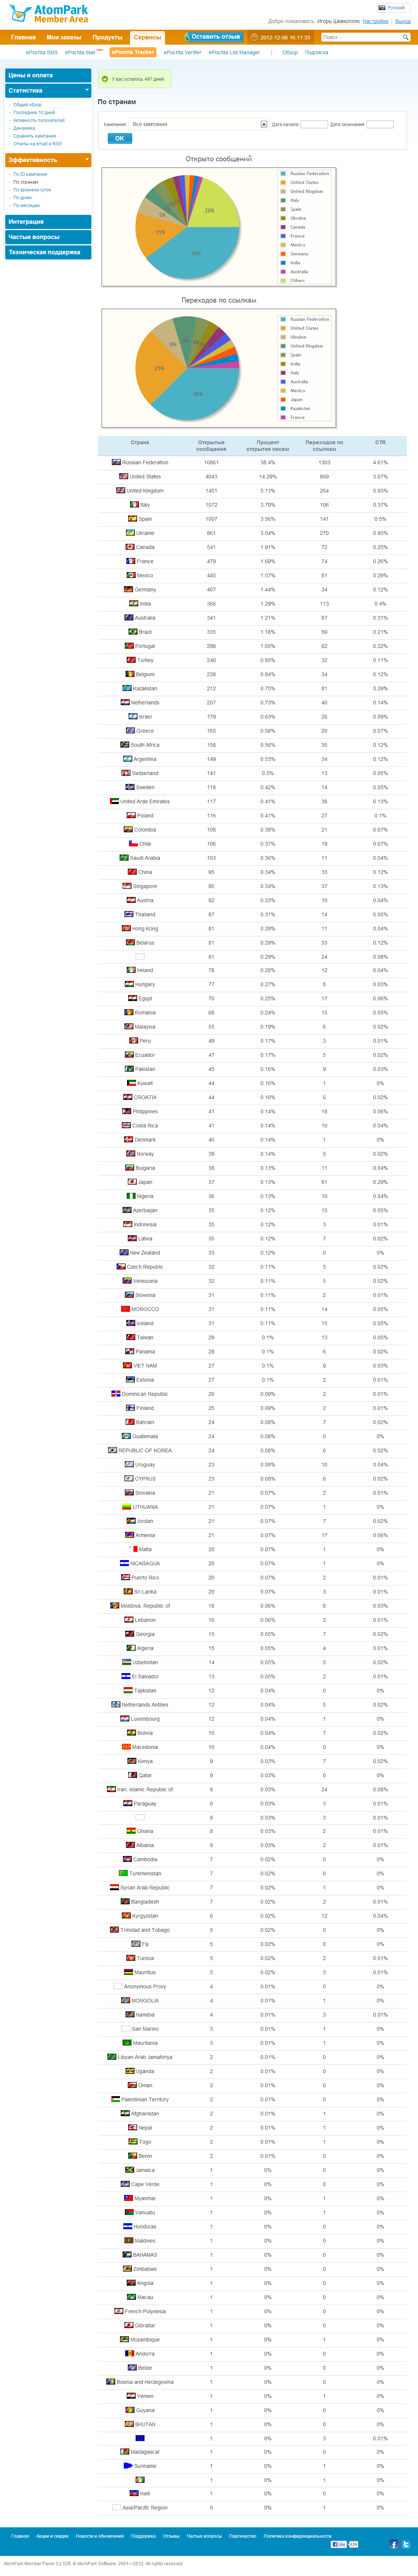Open the Сервисы main tab
418x2576 pixels.
(147, 37)
